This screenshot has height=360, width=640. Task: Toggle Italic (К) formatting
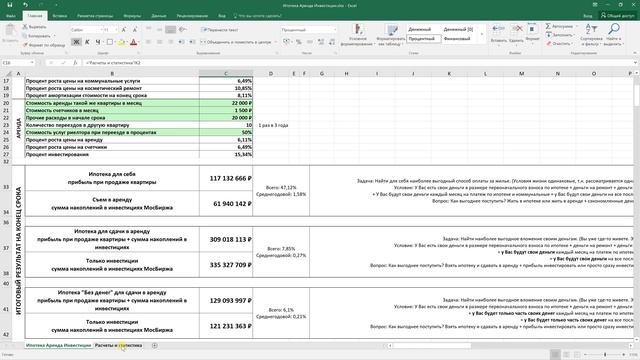pyautogui.click(x=87, y=42)
